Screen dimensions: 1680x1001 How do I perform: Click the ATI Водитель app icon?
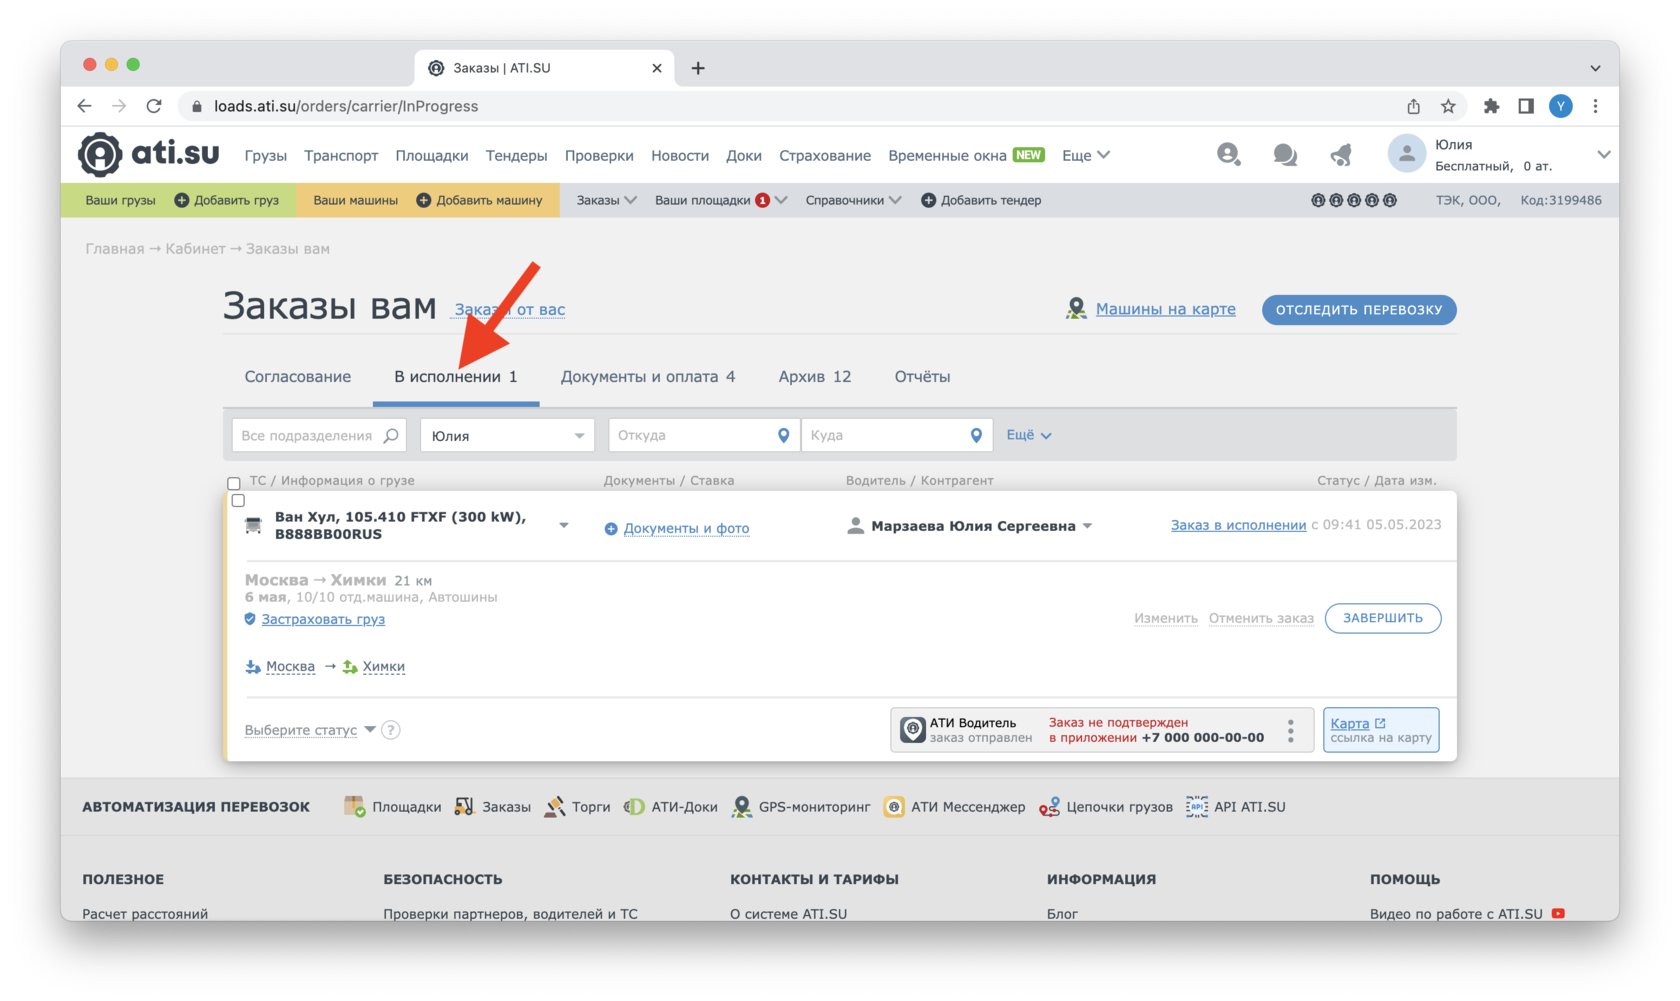pyautogui.click(x=912, y=730)
